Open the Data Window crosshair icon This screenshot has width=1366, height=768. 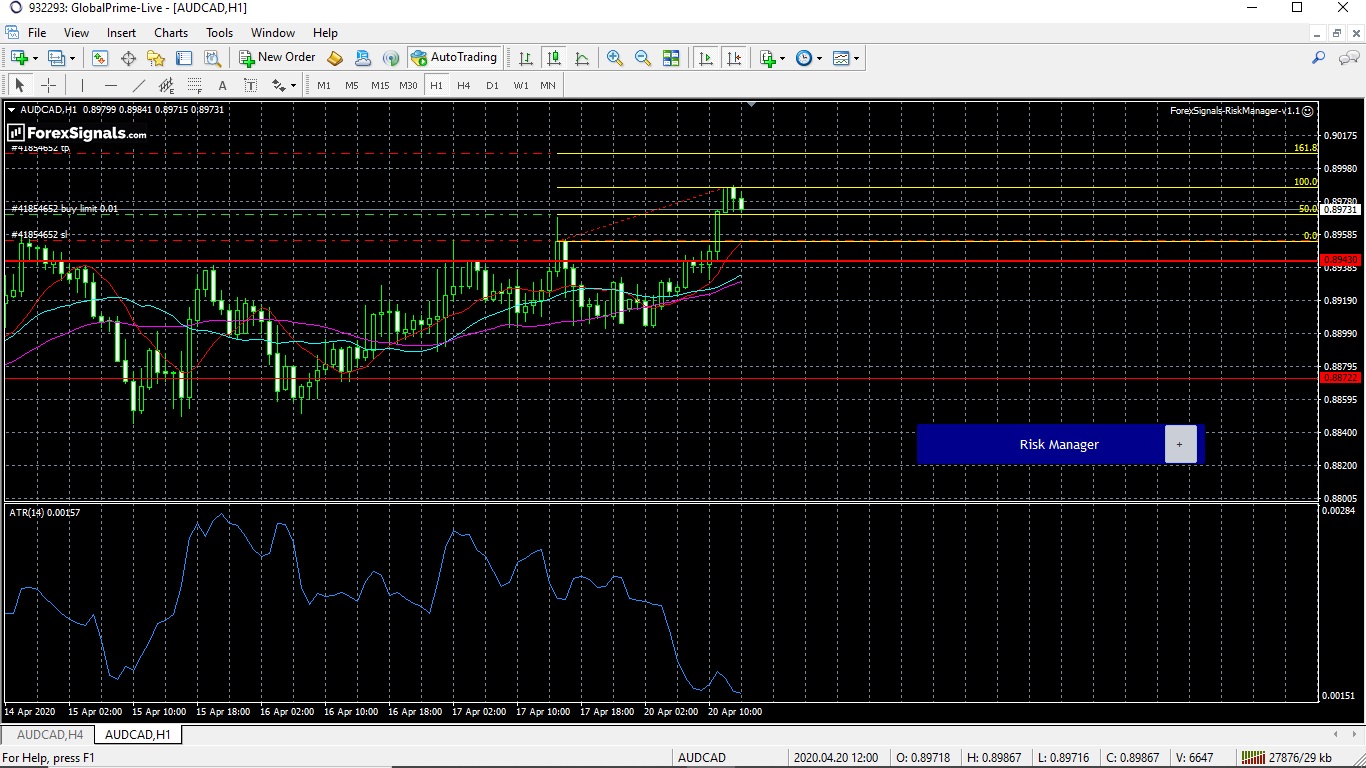(128, 58)
